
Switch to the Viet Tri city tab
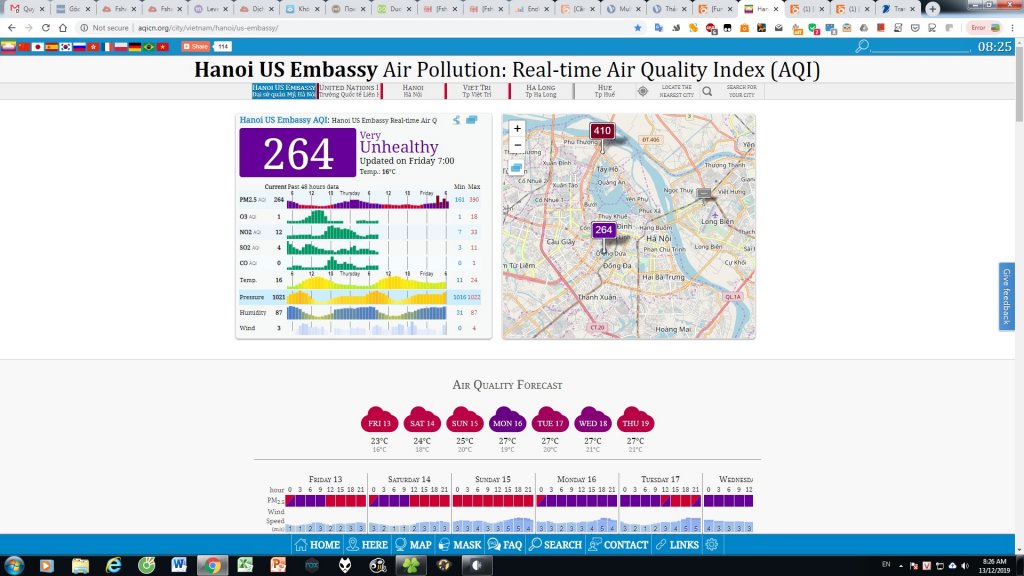(x=477, y=91)
